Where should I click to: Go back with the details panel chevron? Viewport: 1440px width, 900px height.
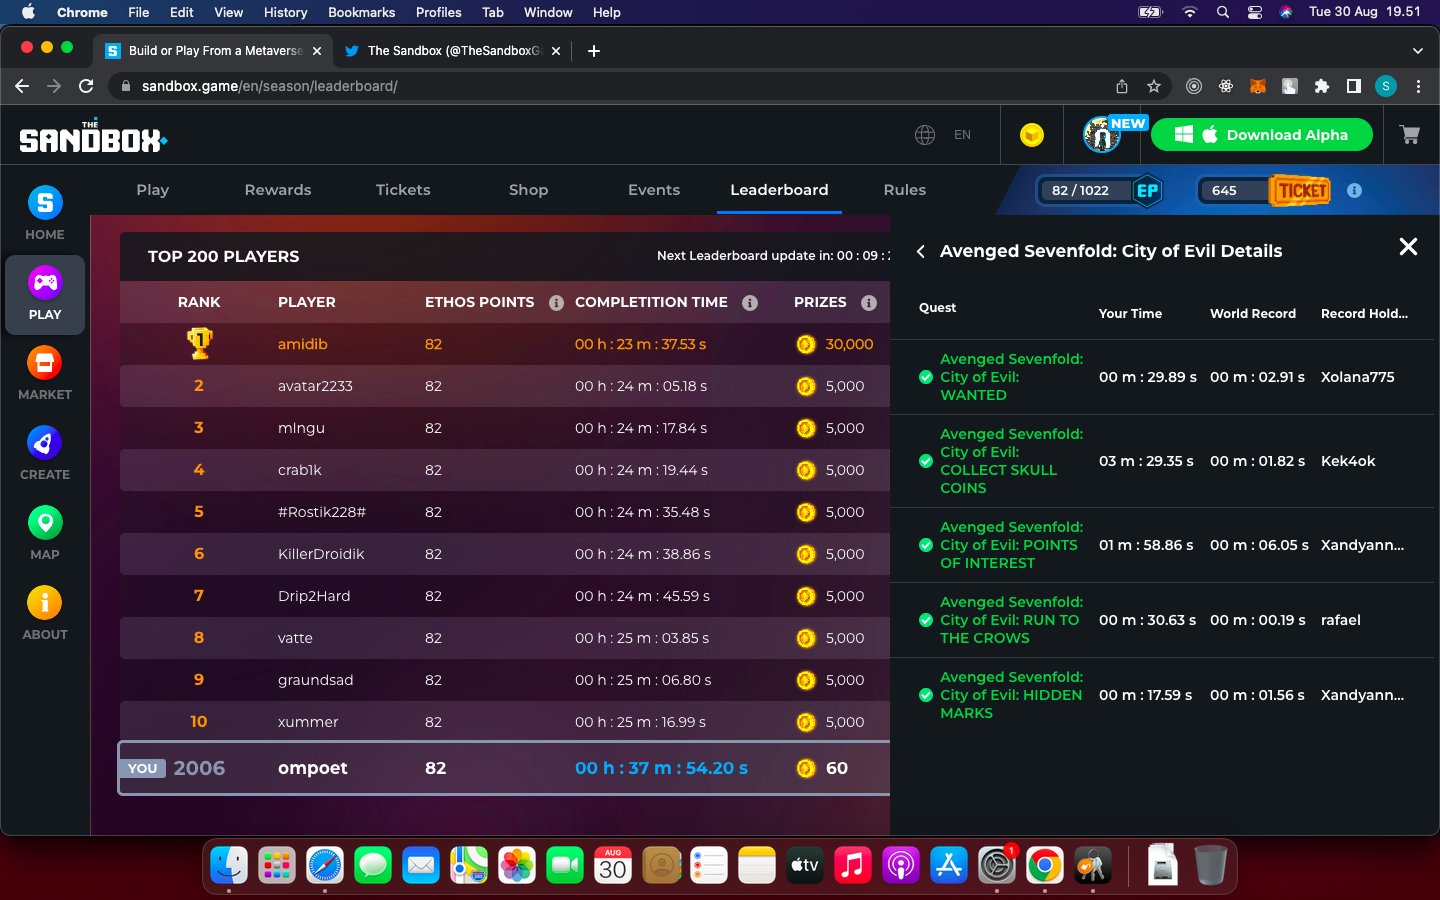click(921, 251)
